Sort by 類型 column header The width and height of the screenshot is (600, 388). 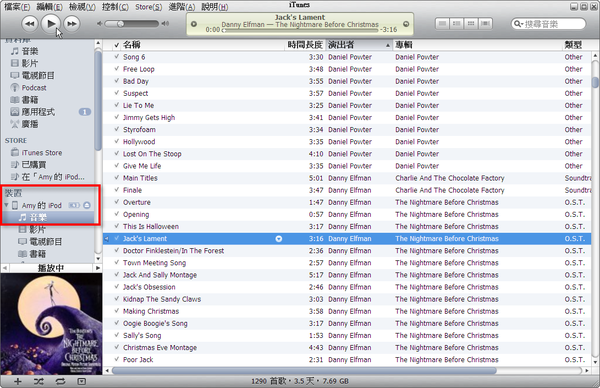pyautogui.click(x=577, y=45)
